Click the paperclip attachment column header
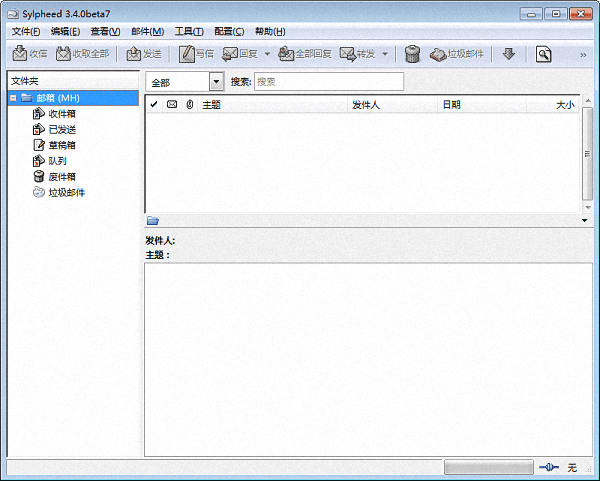 (189, 104)
